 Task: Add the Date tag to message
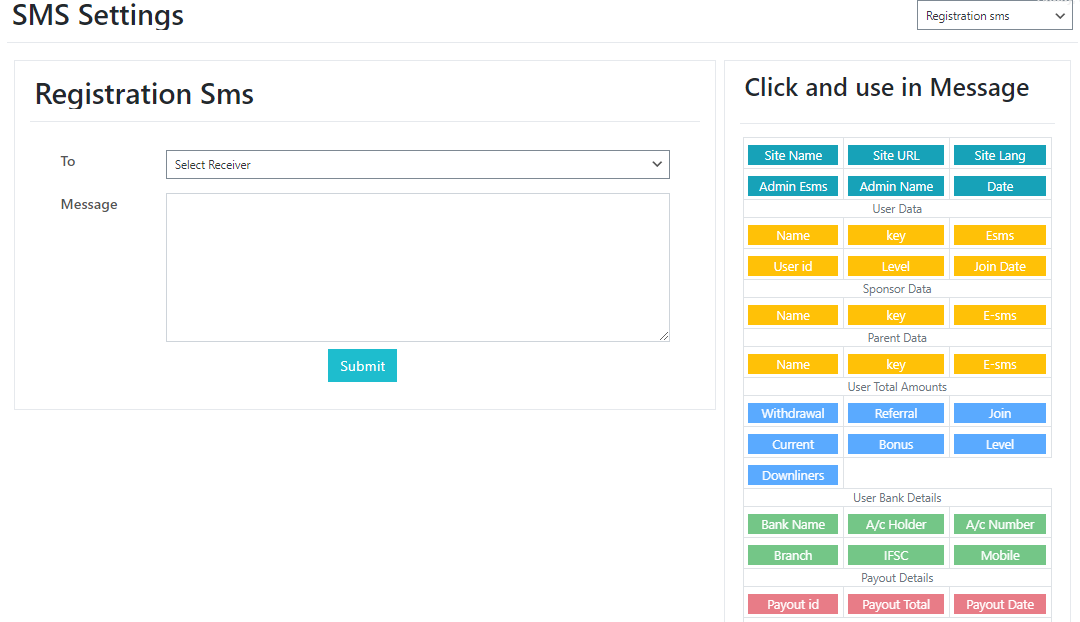click(x=999, y=186)
